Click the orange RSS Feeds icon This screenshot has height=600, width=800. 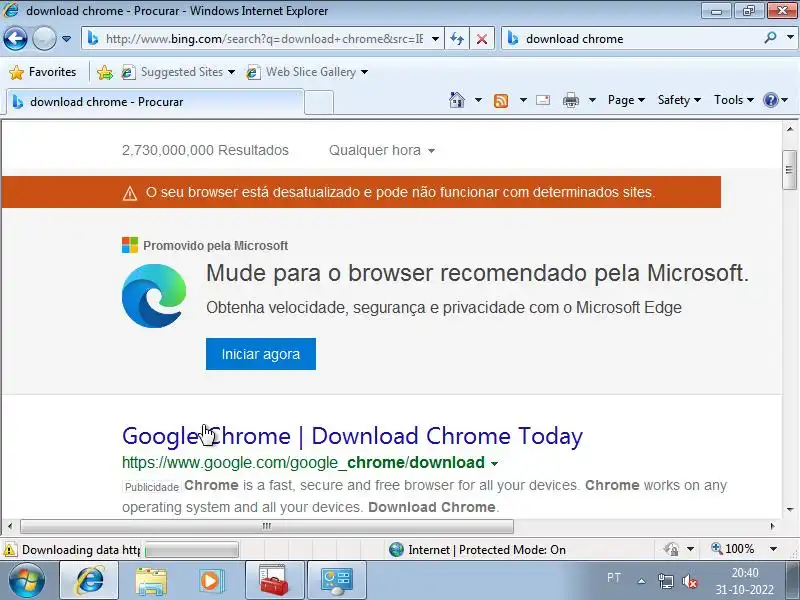coord(501,101)
